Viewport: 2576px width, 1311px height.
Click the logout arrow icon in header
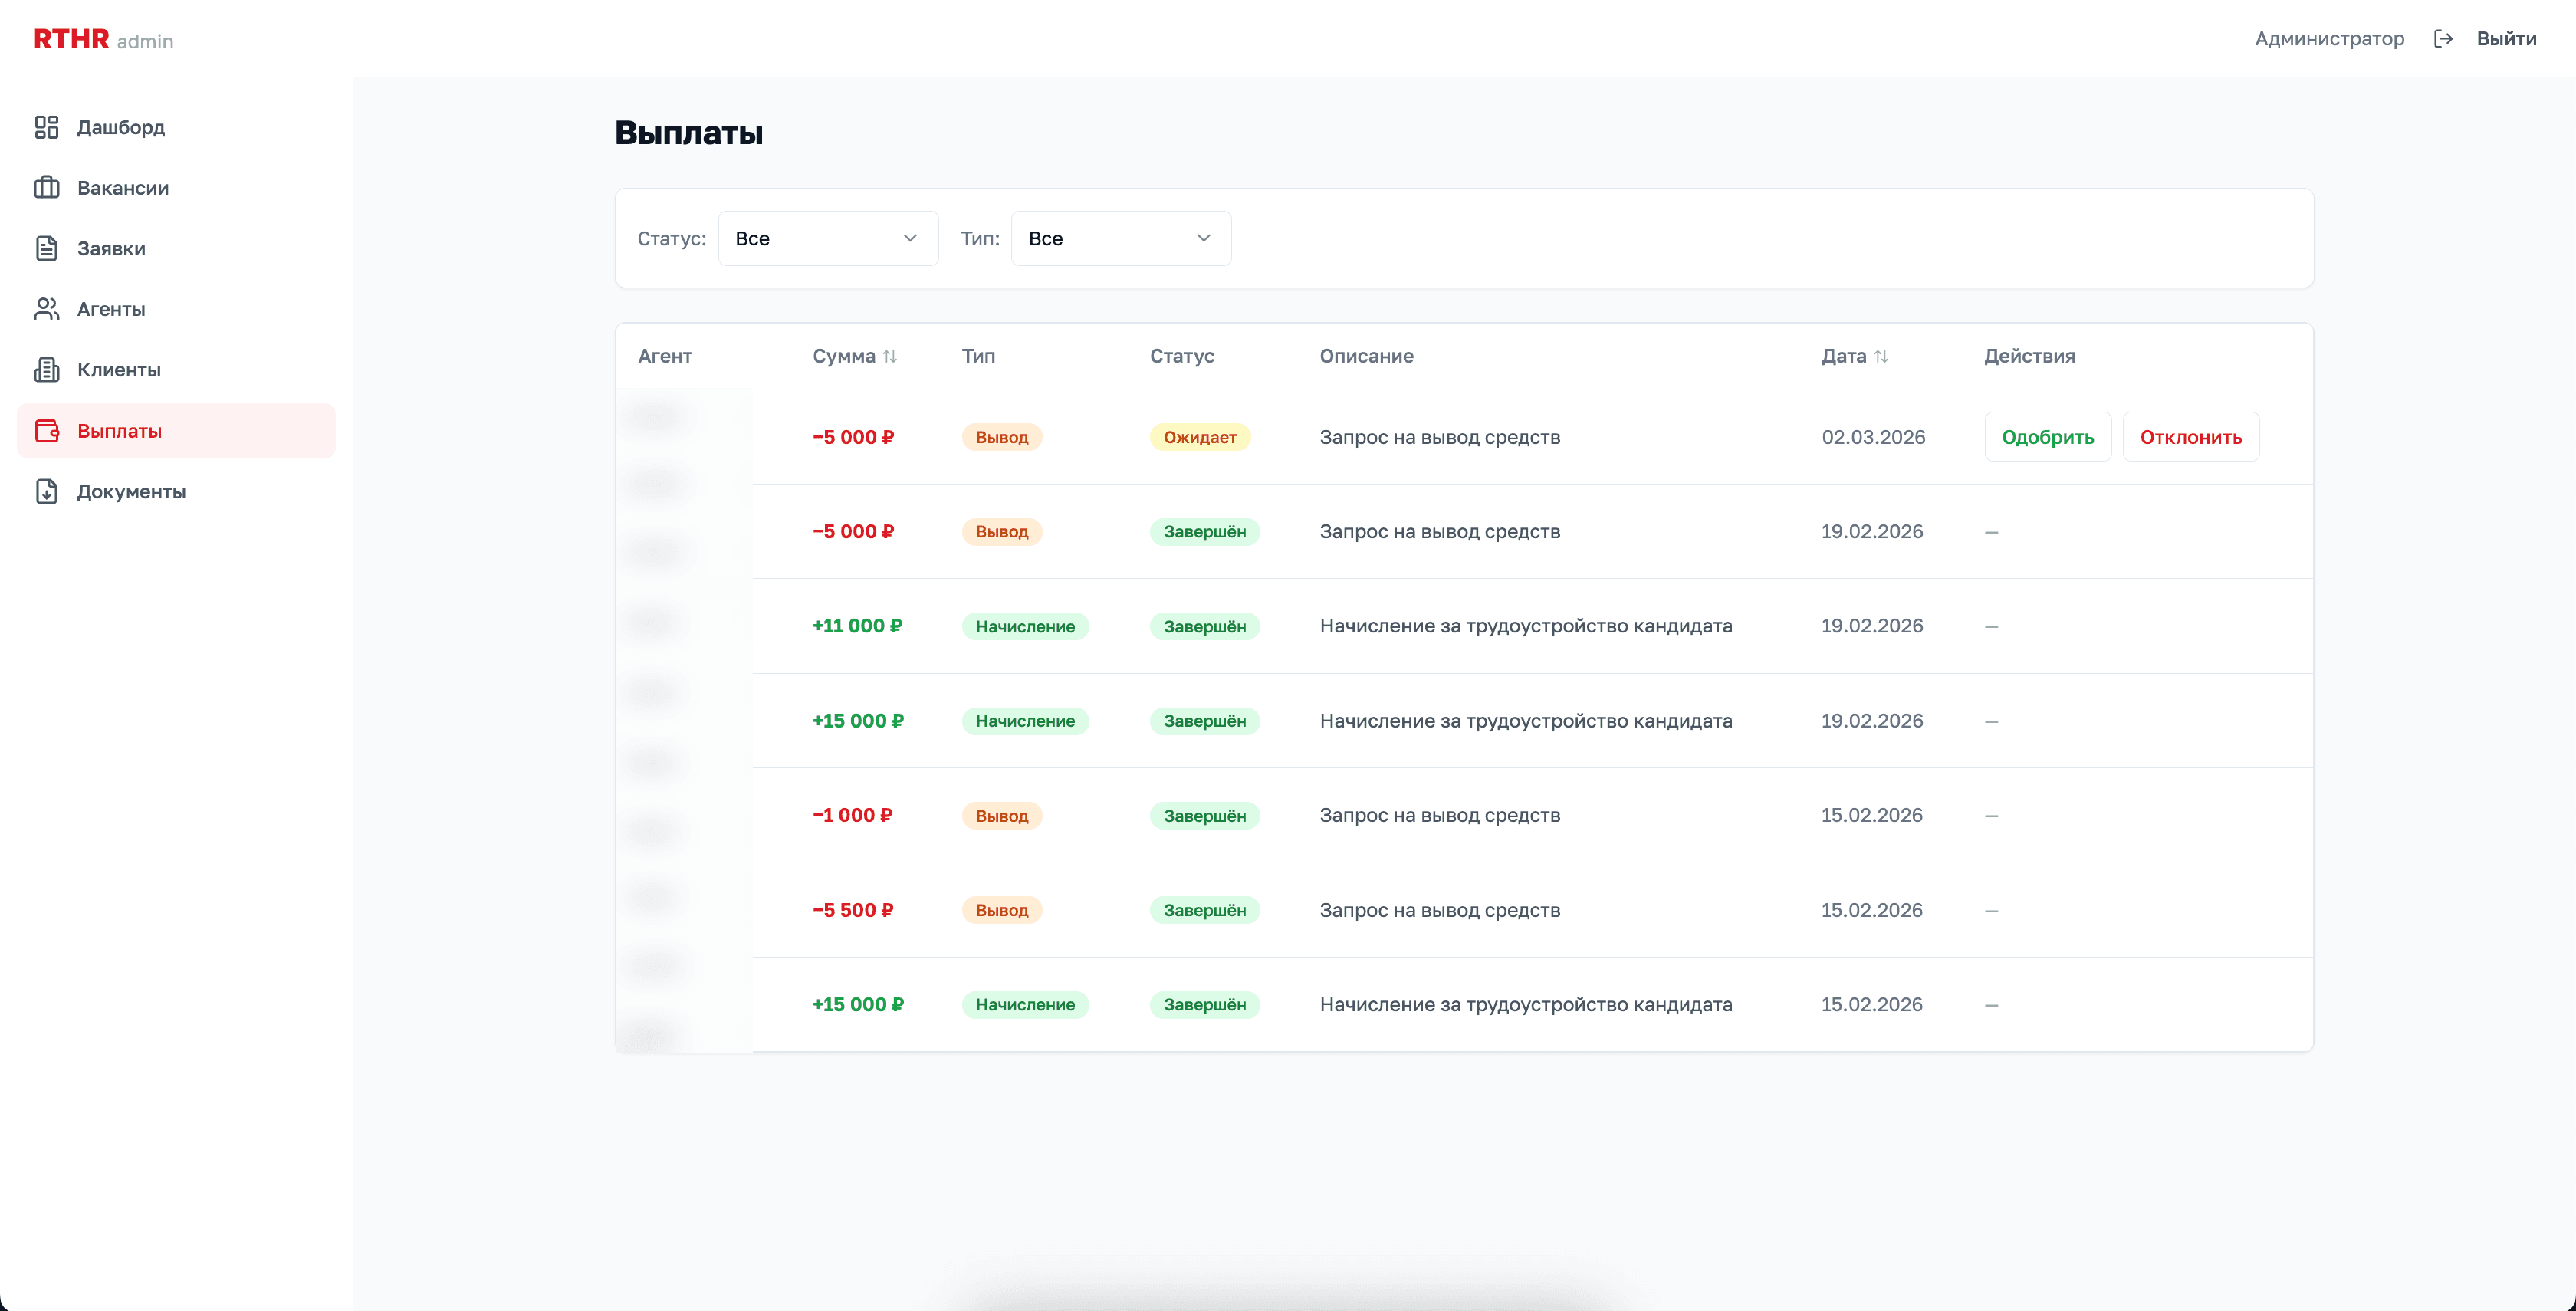click(2443, 39)
